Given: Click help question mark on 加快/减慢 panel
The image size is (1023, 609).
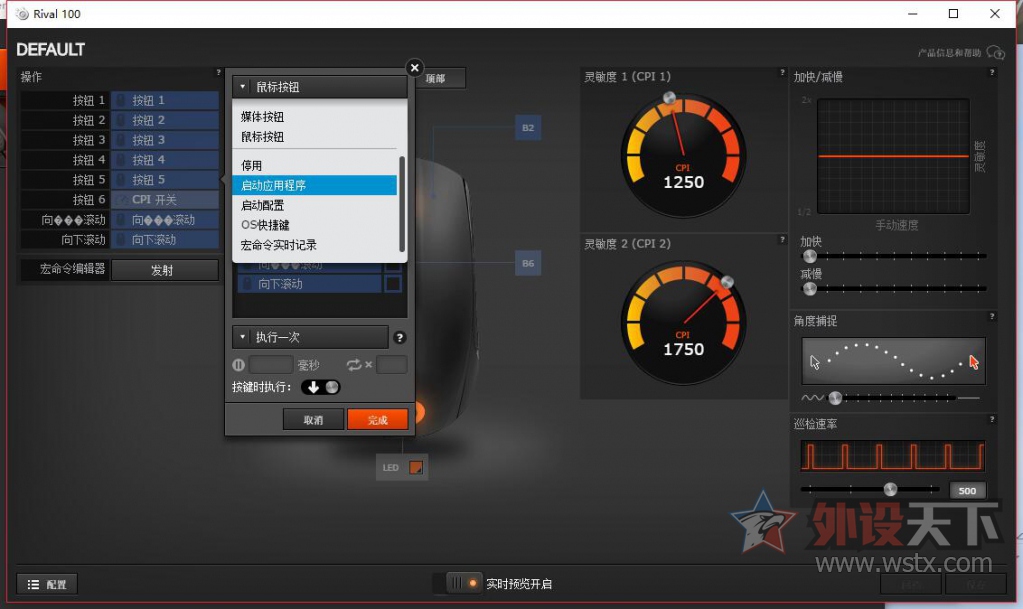Looking at the screenshot, I should point(991,73).
